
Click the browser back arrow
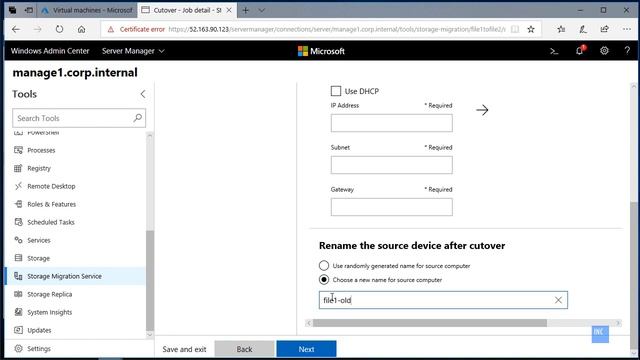(16, 29)
